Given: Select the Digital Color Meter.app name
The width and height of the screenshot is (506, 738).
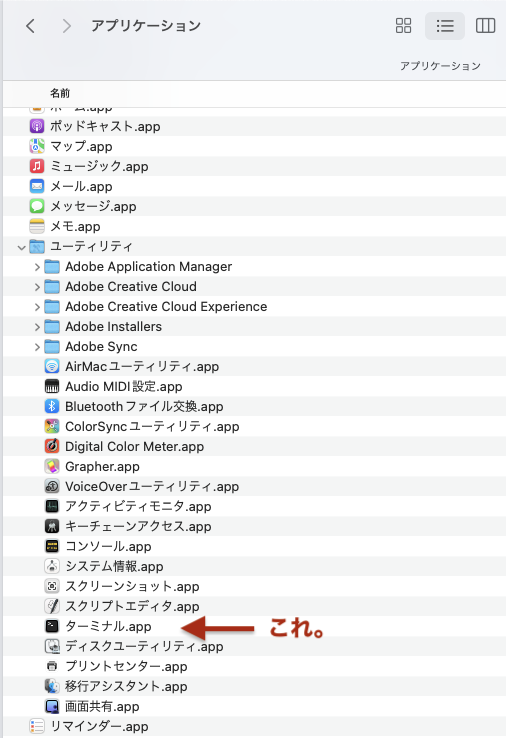Looking at the screenshot, I should [x=135, y=446].
